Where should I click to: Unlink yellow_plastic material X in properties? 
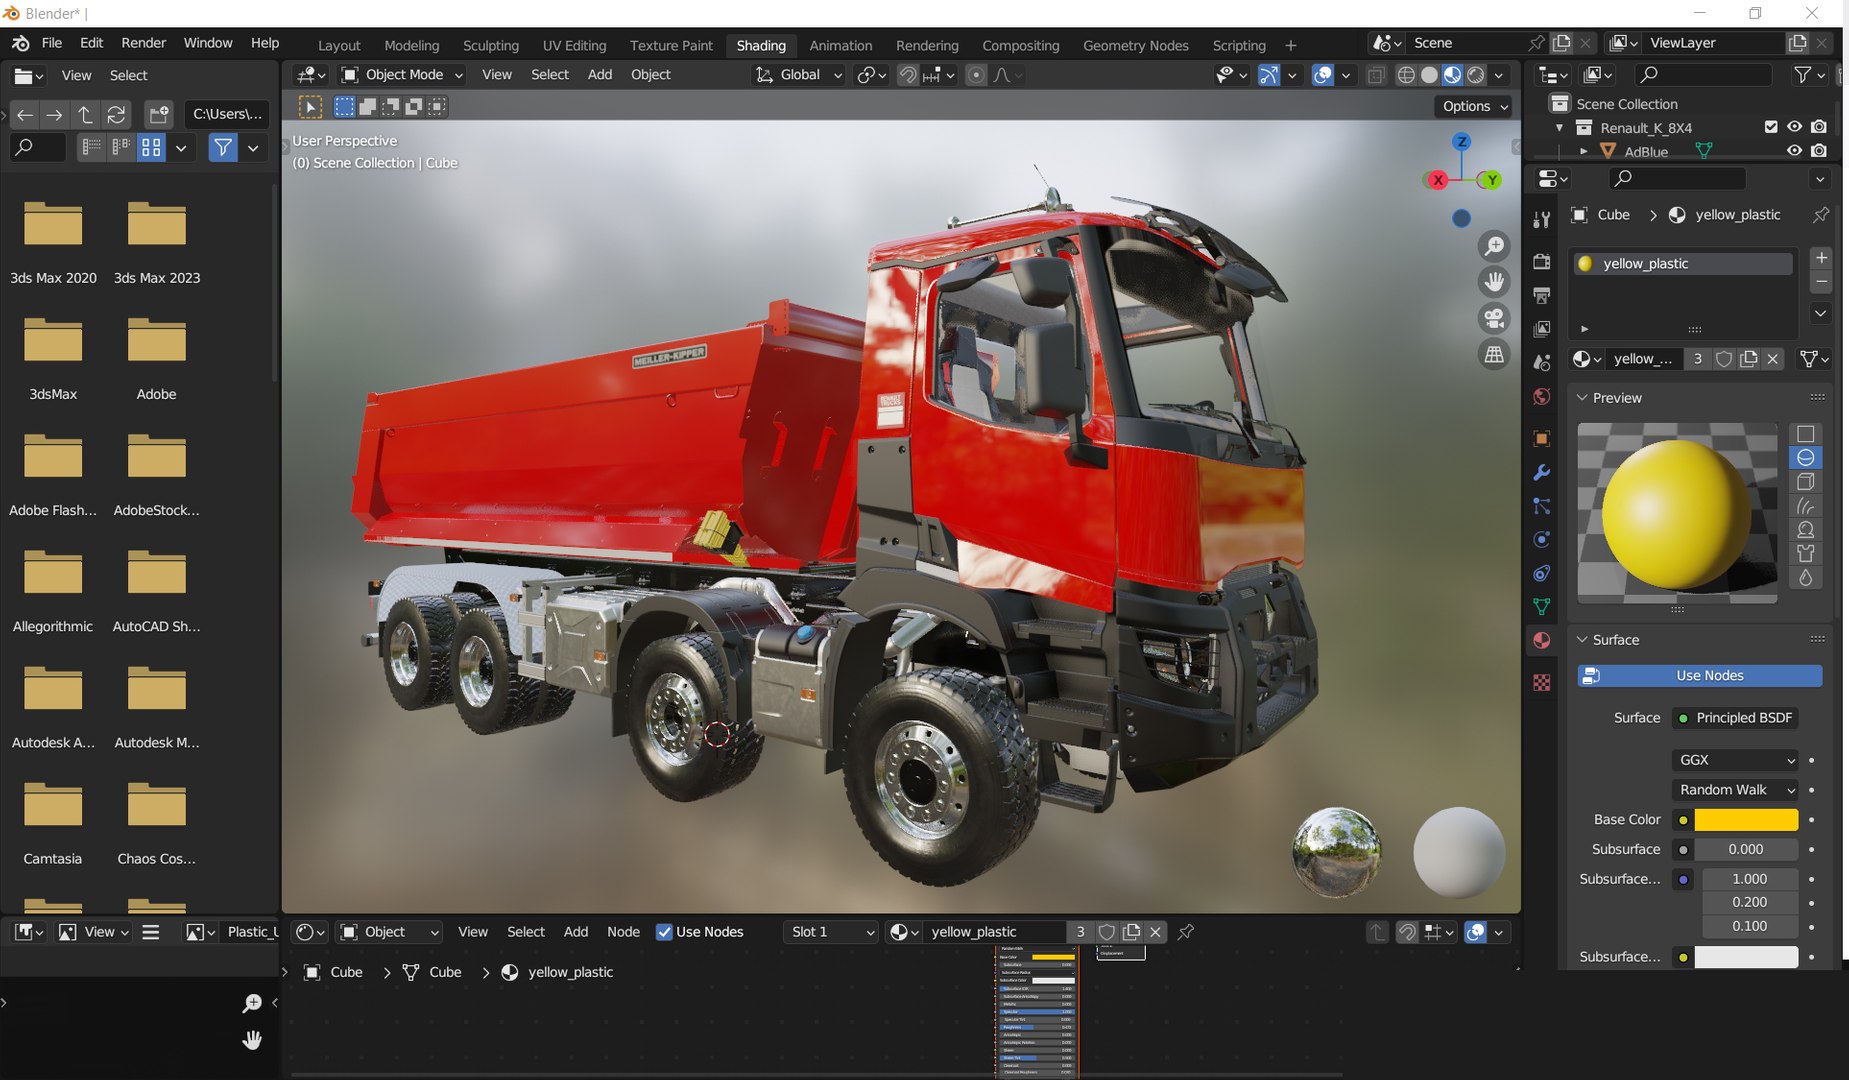click(1773, 359)
